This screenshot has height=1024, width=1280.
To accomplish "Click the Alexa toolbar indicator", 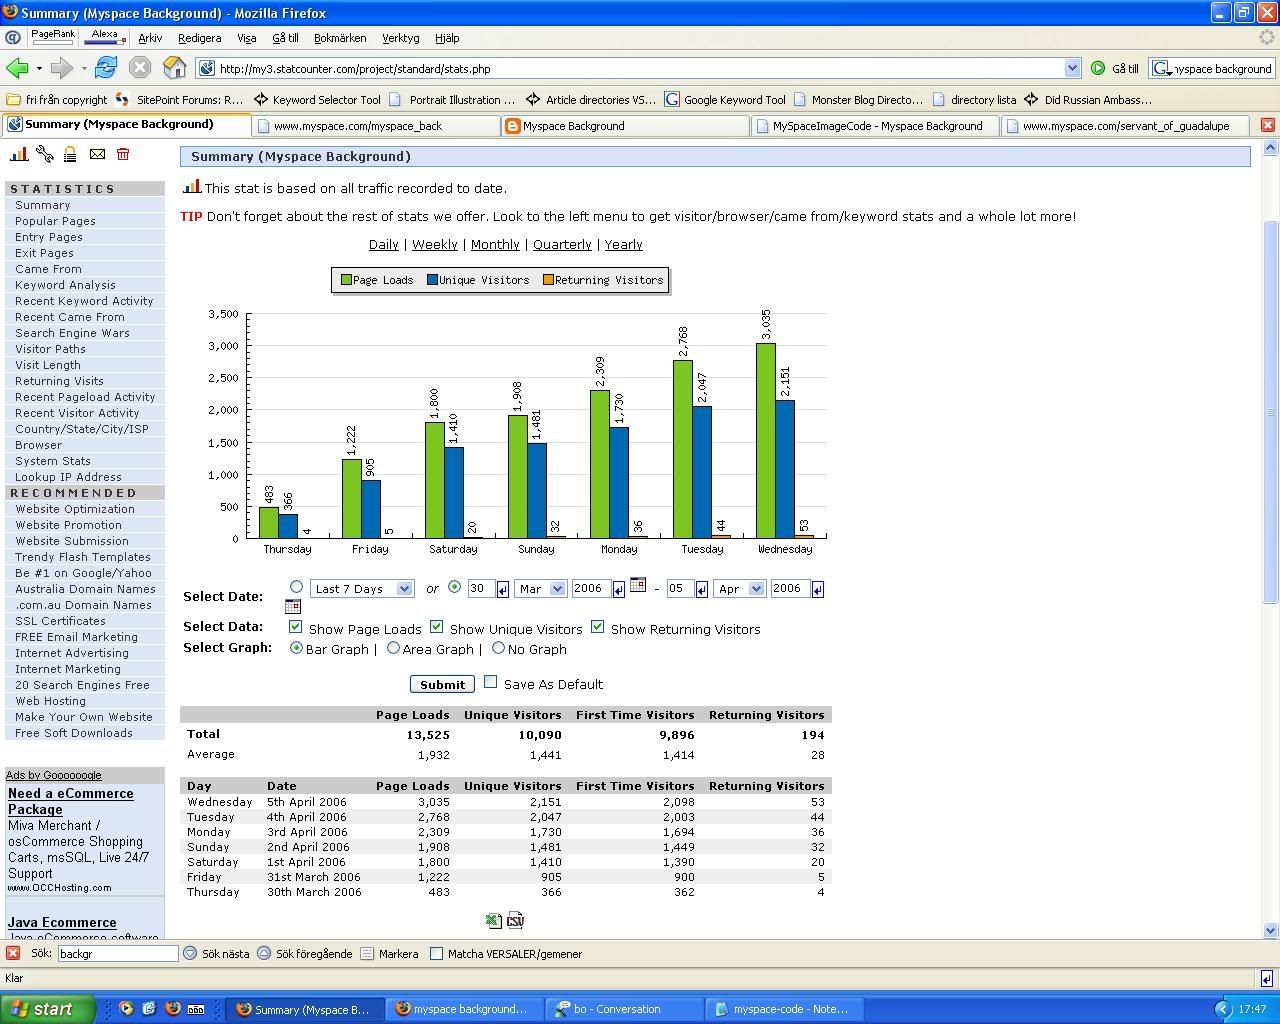I will point(105,37).
